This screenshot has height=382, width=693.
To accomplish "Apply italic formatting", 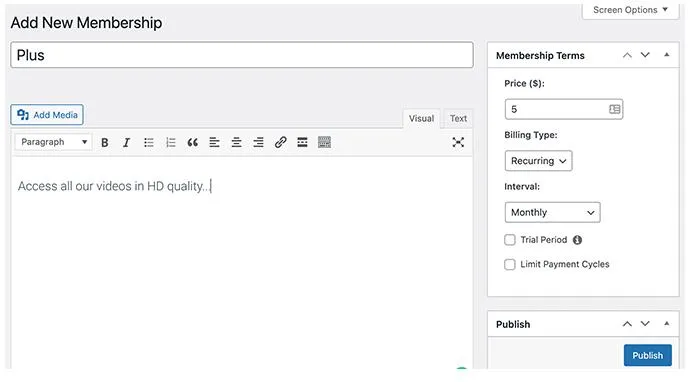I will pyautogui.click(x=126, y=142).
